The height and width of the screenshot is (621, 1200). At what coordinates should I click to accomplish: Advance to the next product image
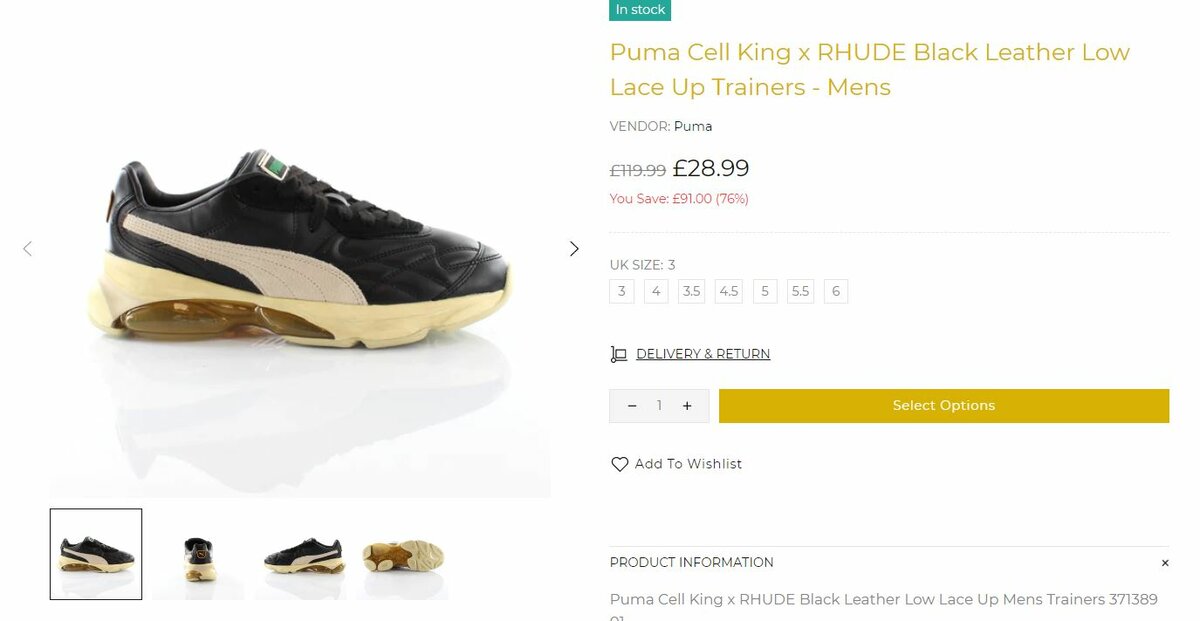(x=574, y=249)
